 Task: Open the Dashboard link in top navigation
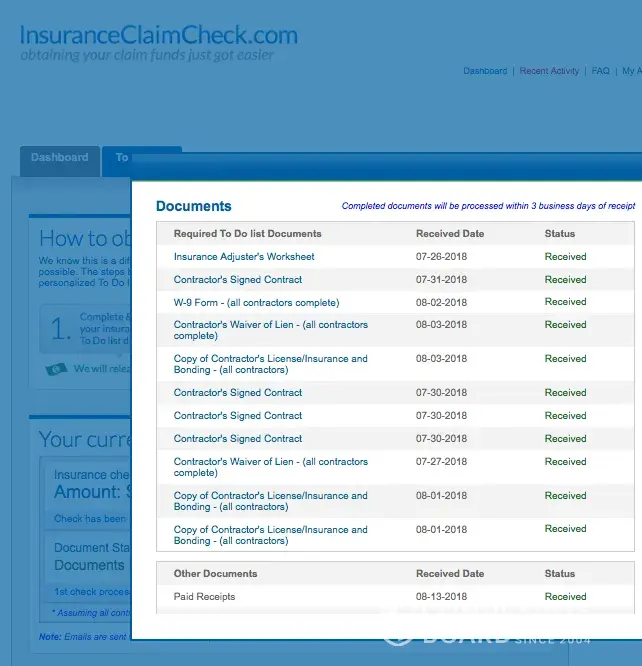485,71
